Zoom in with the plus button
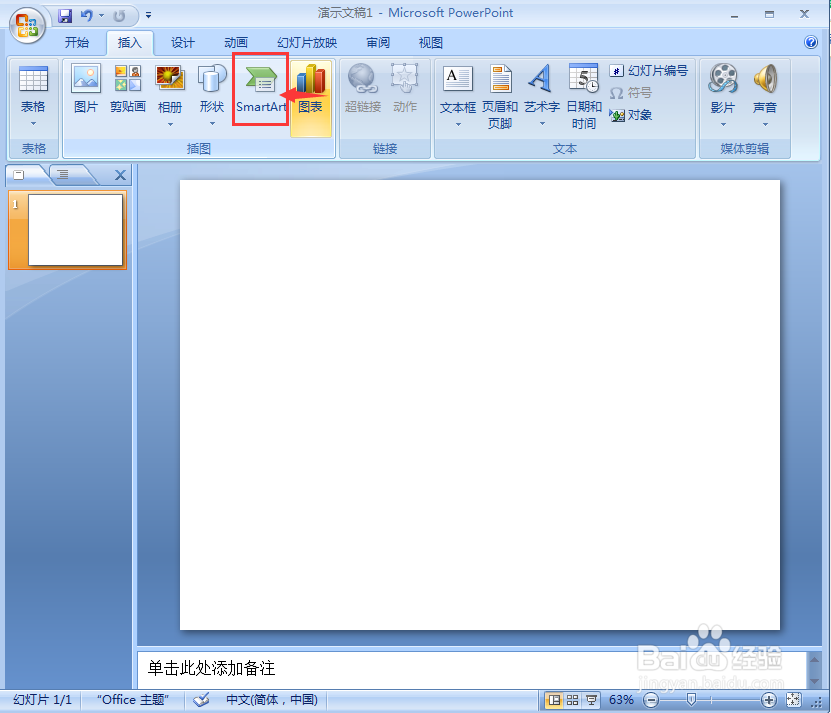 pos(768,700)
